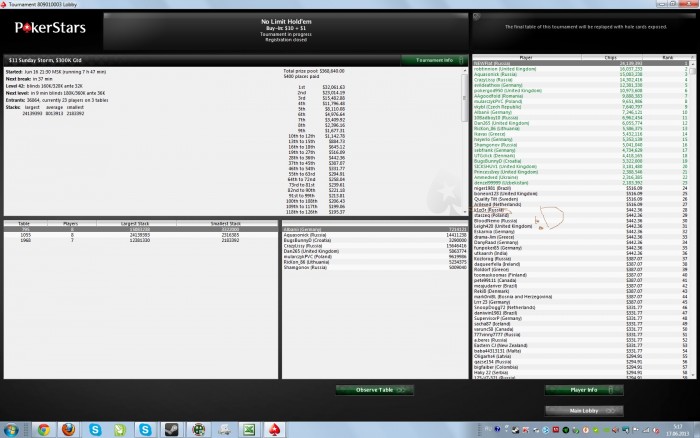Screen dimensions: 700x438
Task: Select table row 1968
Action: pos(141,240)
